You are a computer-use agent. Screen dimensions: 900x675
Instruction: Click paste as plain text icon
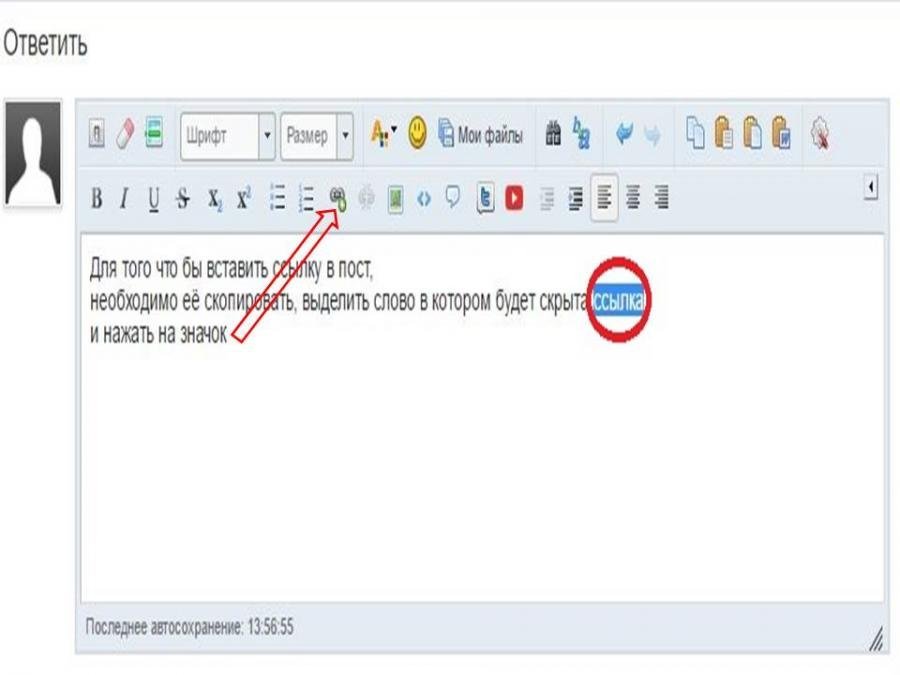tap(752, 133)
